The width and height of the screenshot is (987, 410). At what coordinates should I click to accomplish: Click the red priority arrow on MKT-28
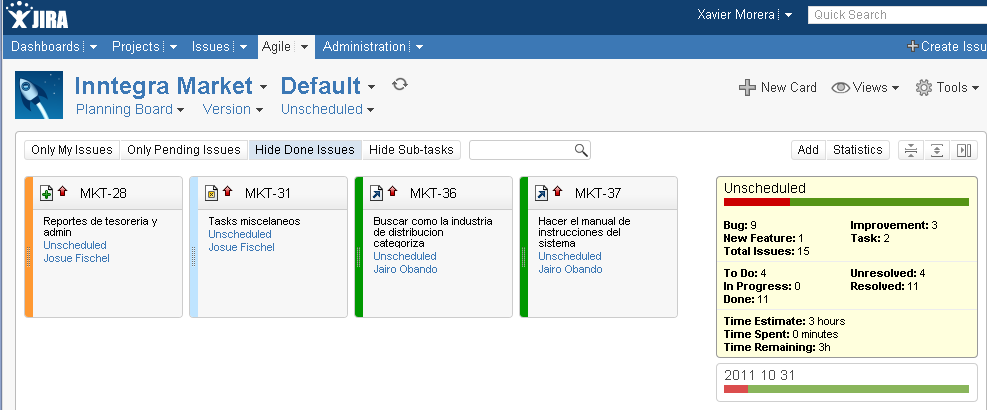[x=62, y=191]
